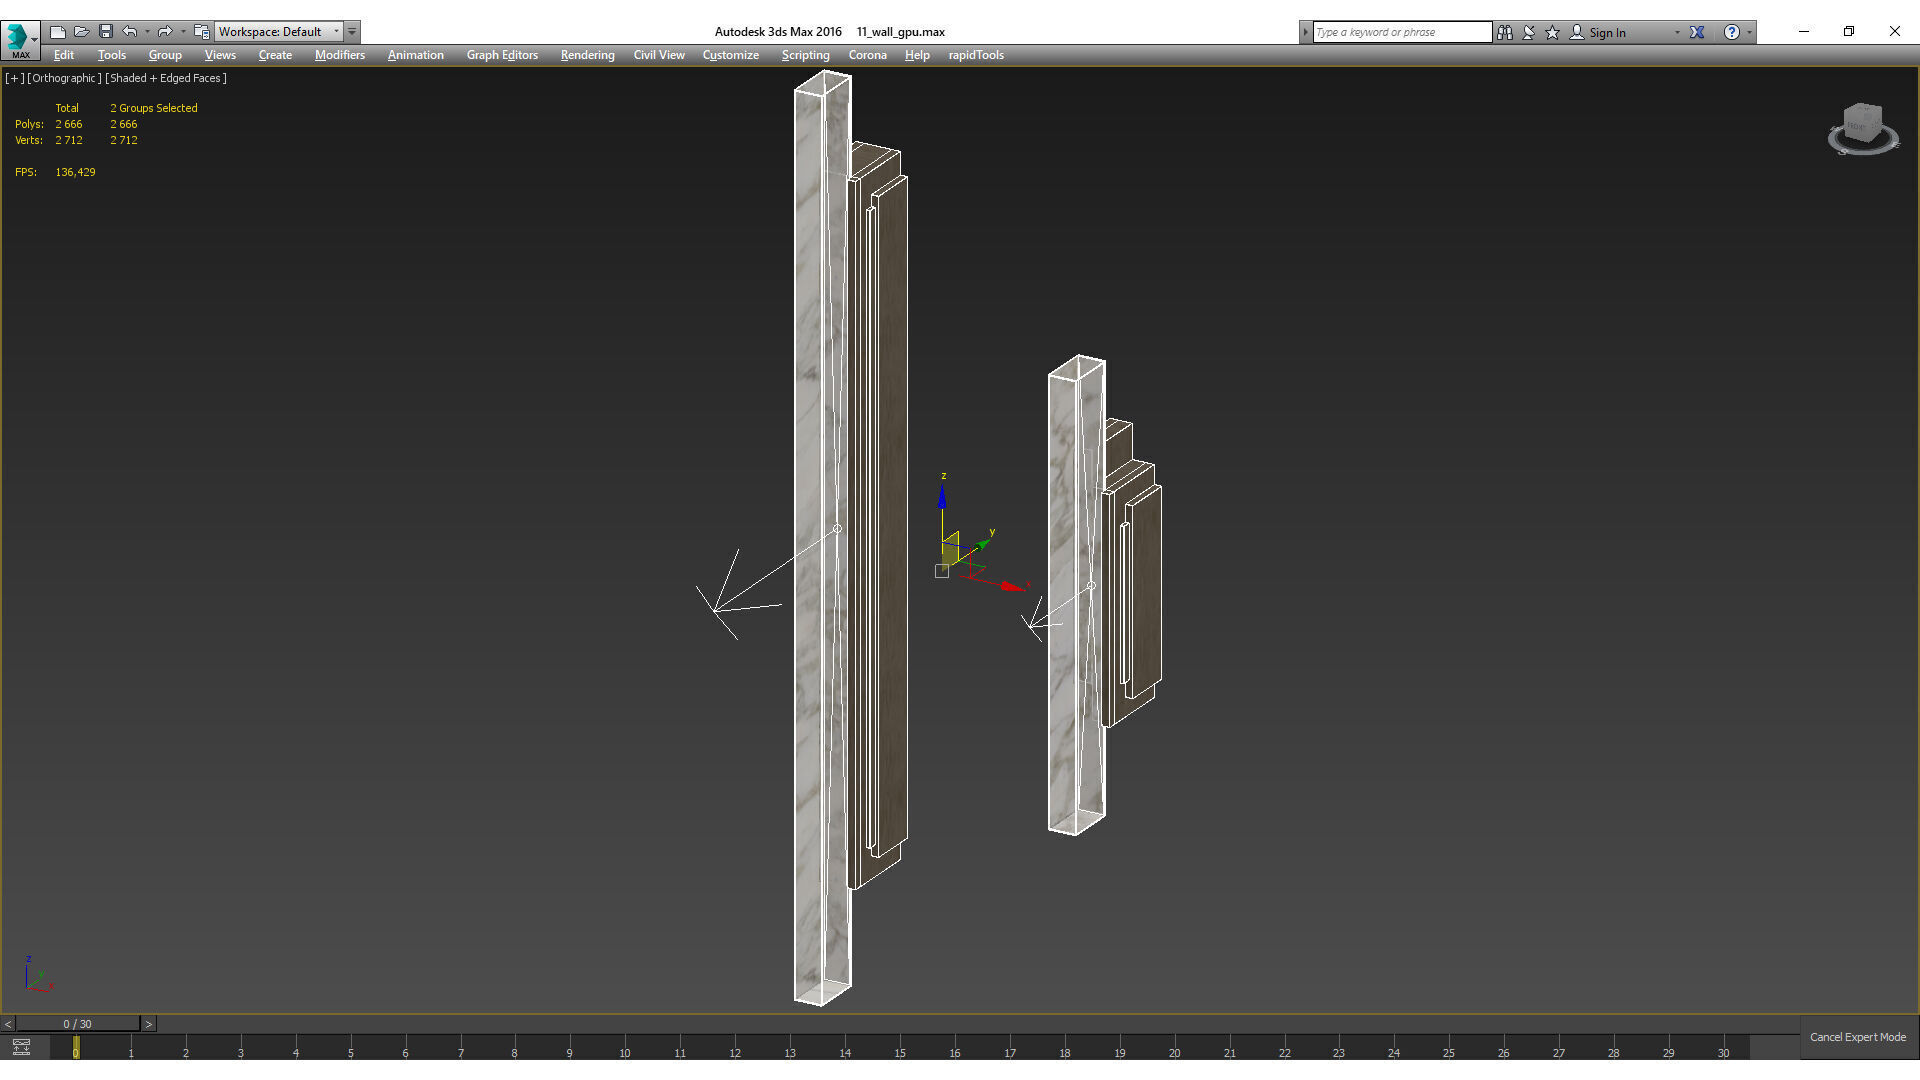
Task: Step time slider forward with right arrow
Action: [x=149, y=1024]
